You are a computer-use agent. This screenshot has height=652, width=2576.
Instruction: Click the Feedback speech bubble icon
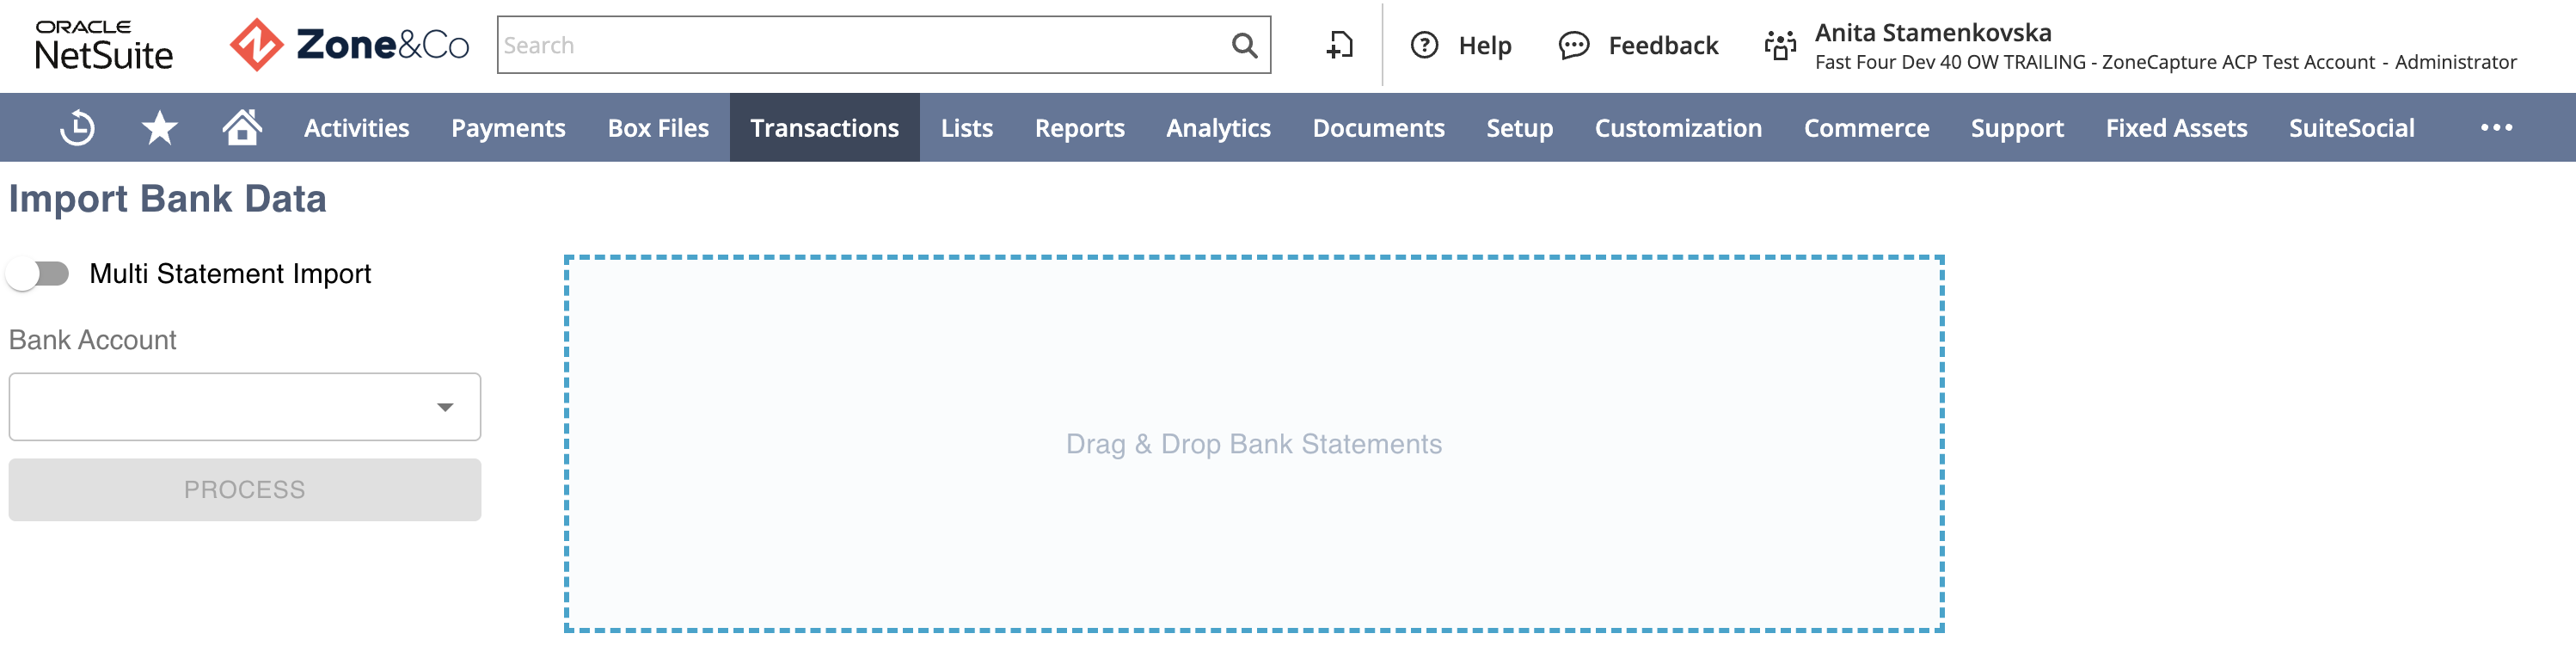(1573, 45)
